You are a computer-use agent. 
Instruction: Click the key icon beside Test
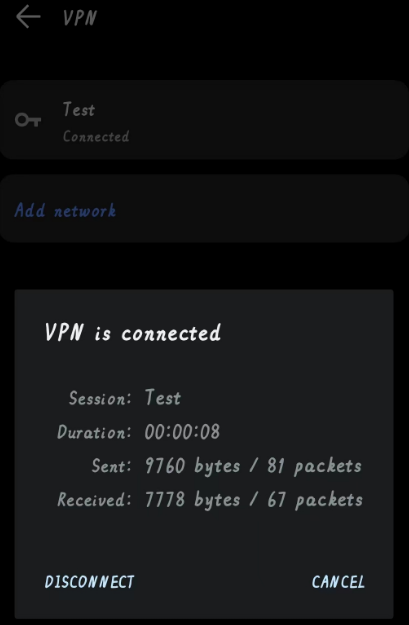click(28, 120)
